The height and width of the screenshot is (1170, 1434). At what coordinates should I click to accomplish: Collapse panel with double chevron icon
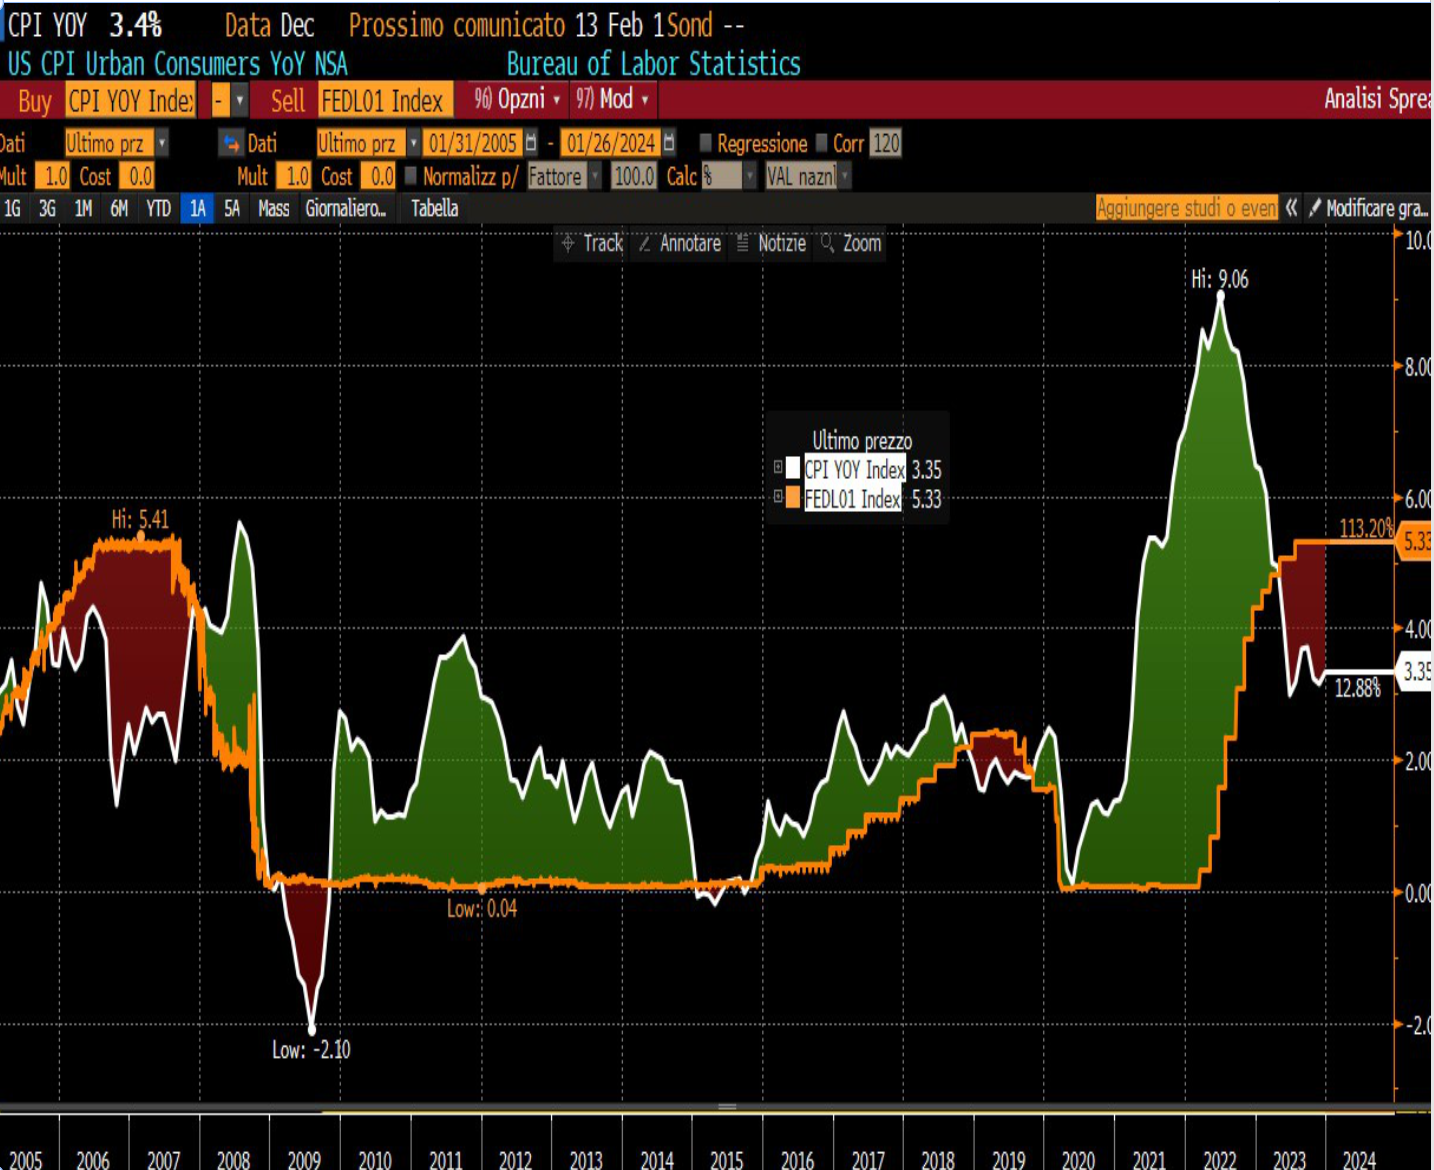point(1291,208)
